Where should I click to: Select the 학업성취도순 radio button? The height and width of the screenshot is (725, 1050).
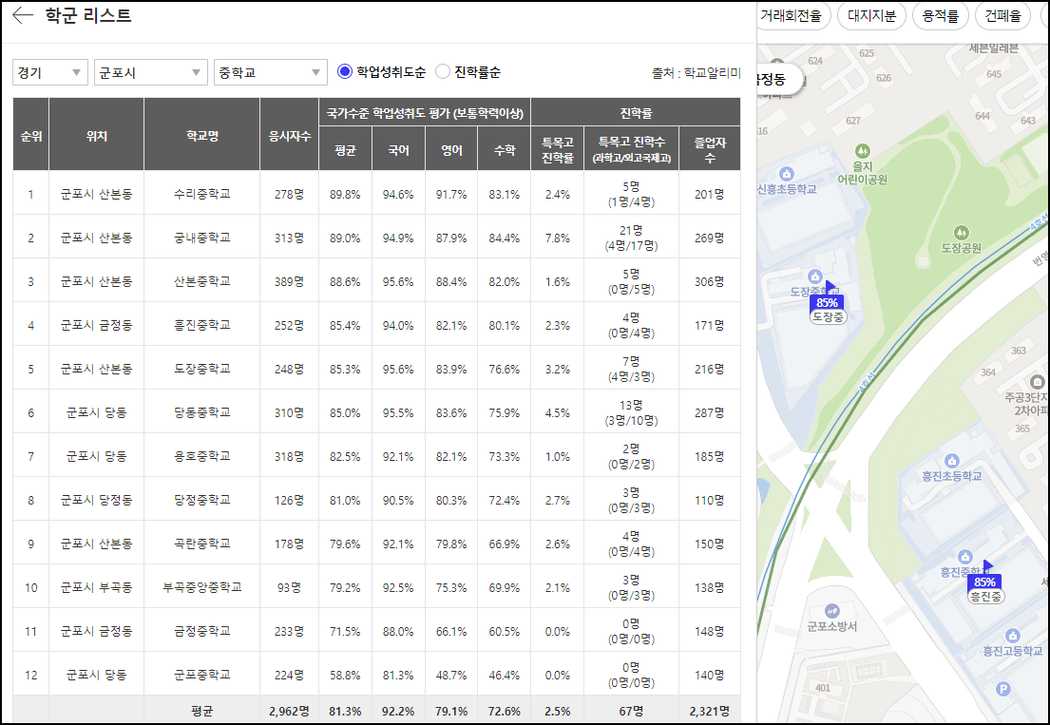344,72
